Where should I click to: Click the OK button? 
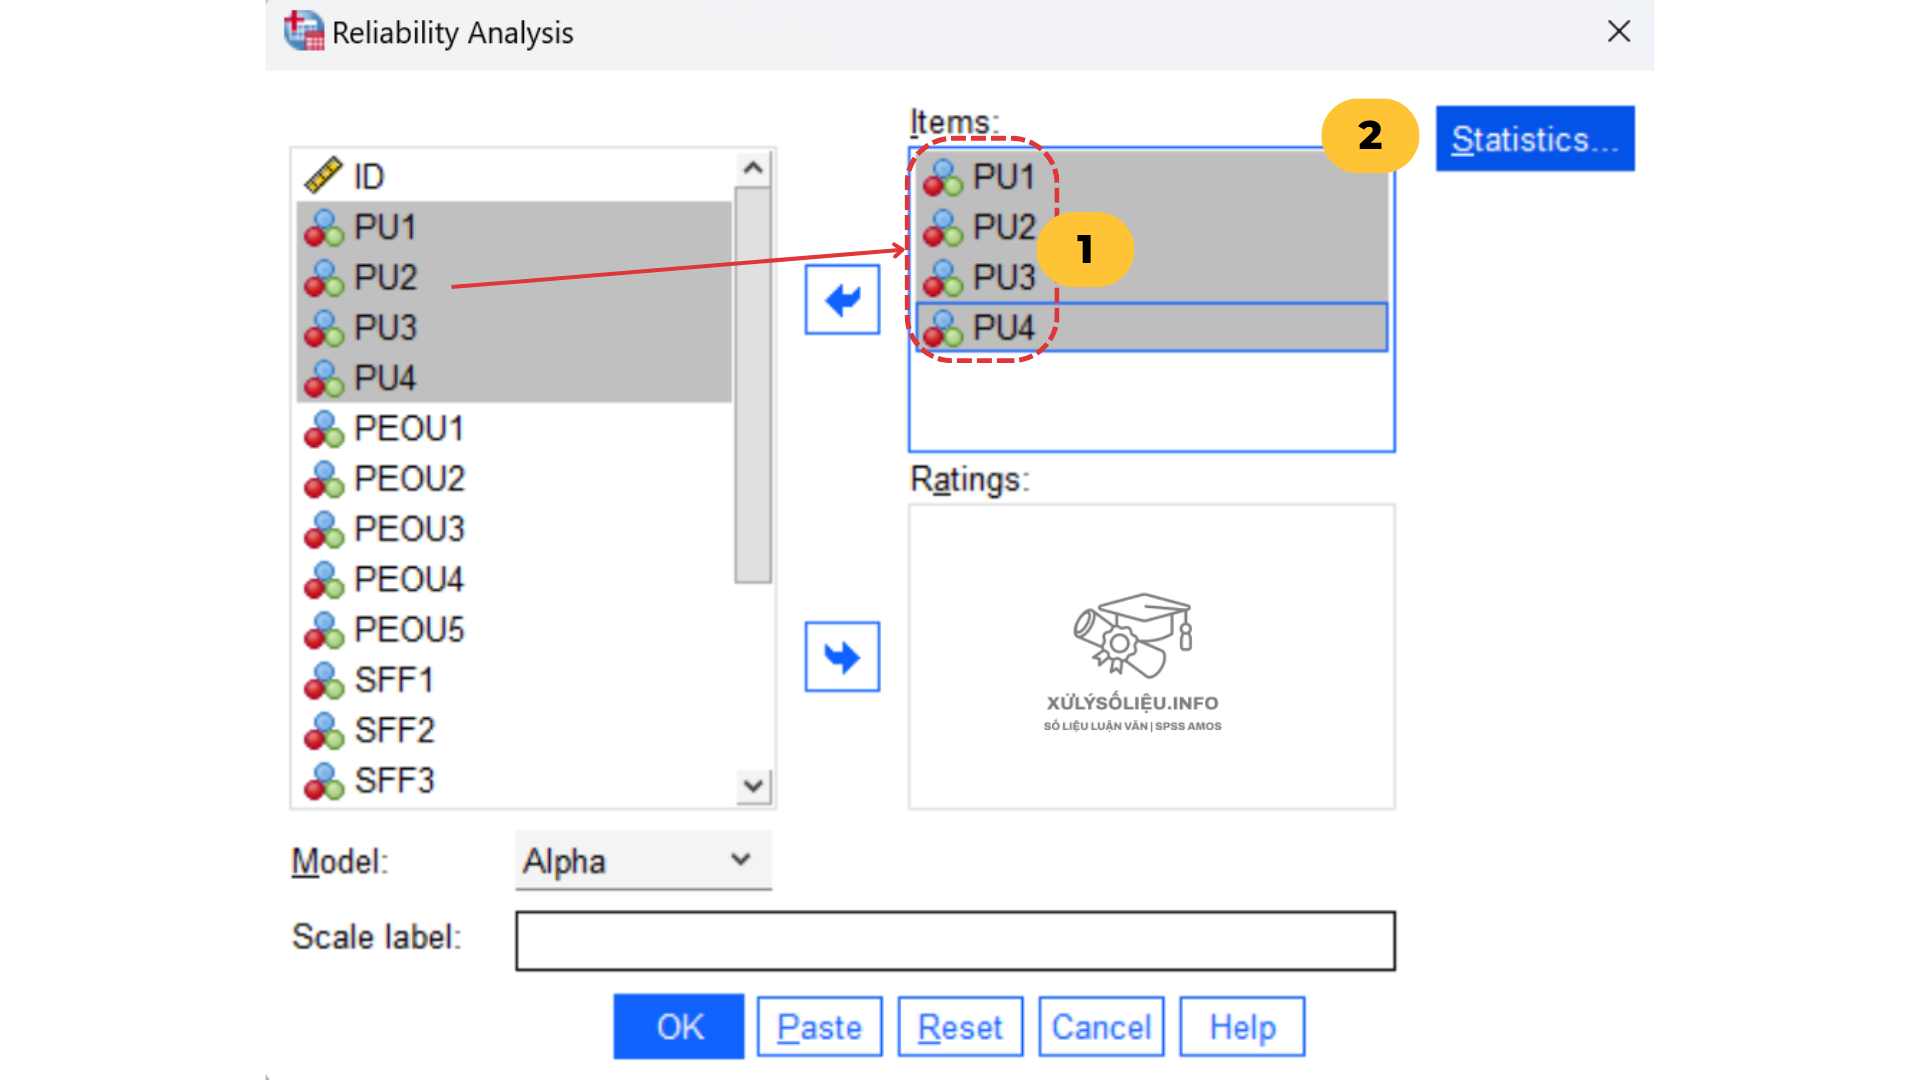pos(679,1026)
